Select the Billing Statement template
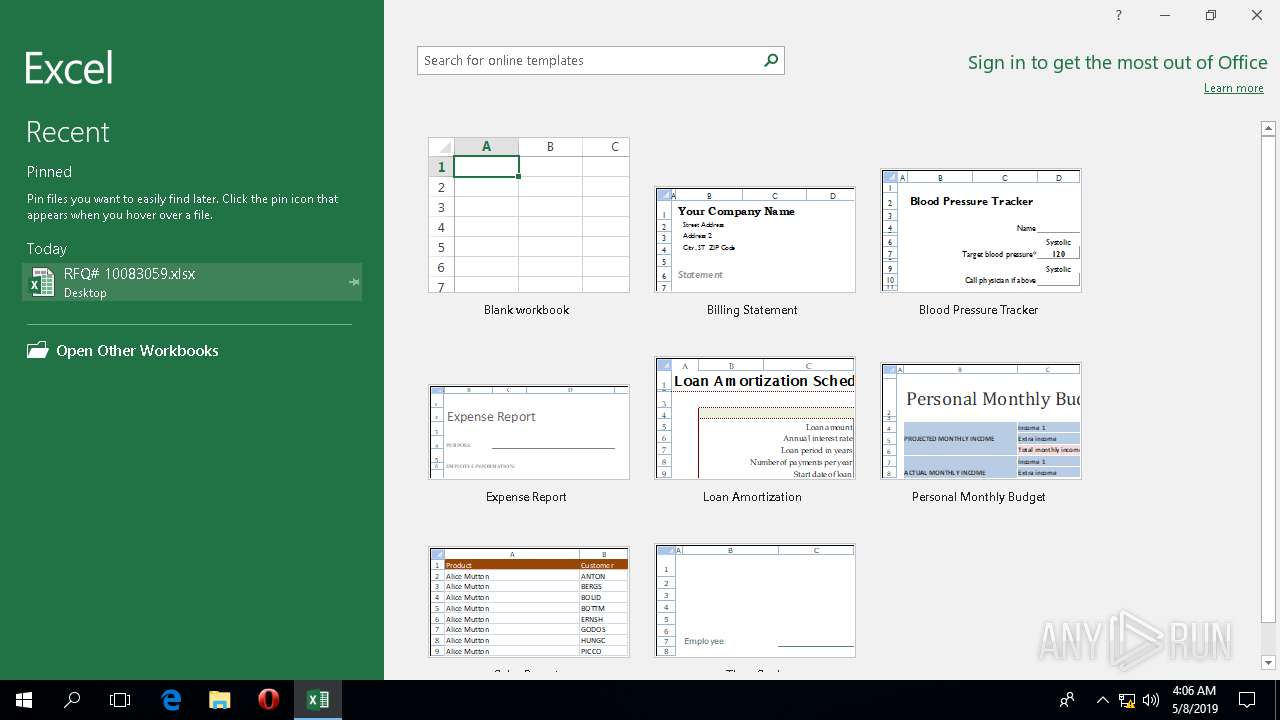This screenshot has height=720, width=1280. click(755, 239)
